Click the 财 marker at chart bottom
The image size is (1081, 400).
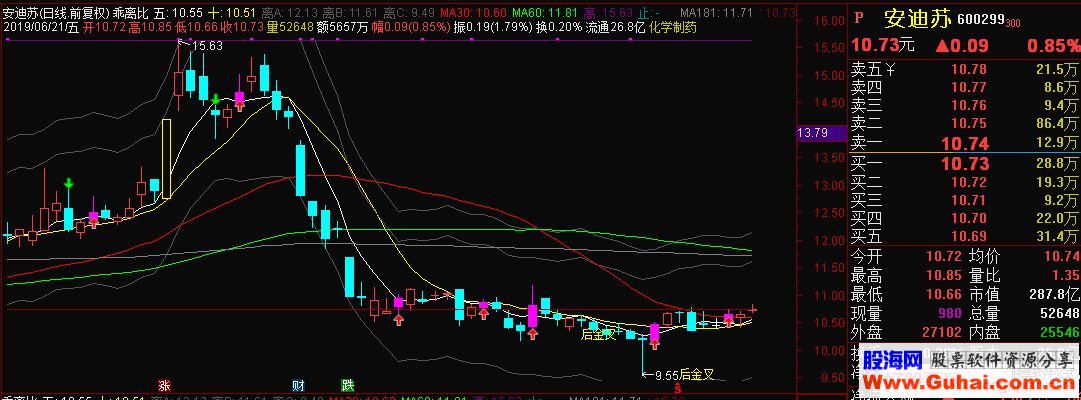pyautogui.click(x=298, y=385)
